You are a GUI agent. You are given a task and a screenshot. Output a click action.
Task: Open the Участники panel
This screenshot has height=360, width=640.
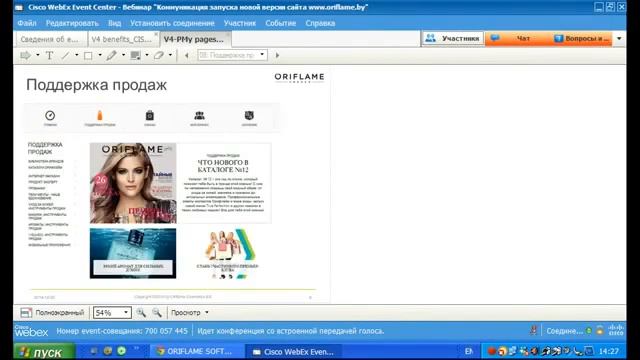click(453, 38)
